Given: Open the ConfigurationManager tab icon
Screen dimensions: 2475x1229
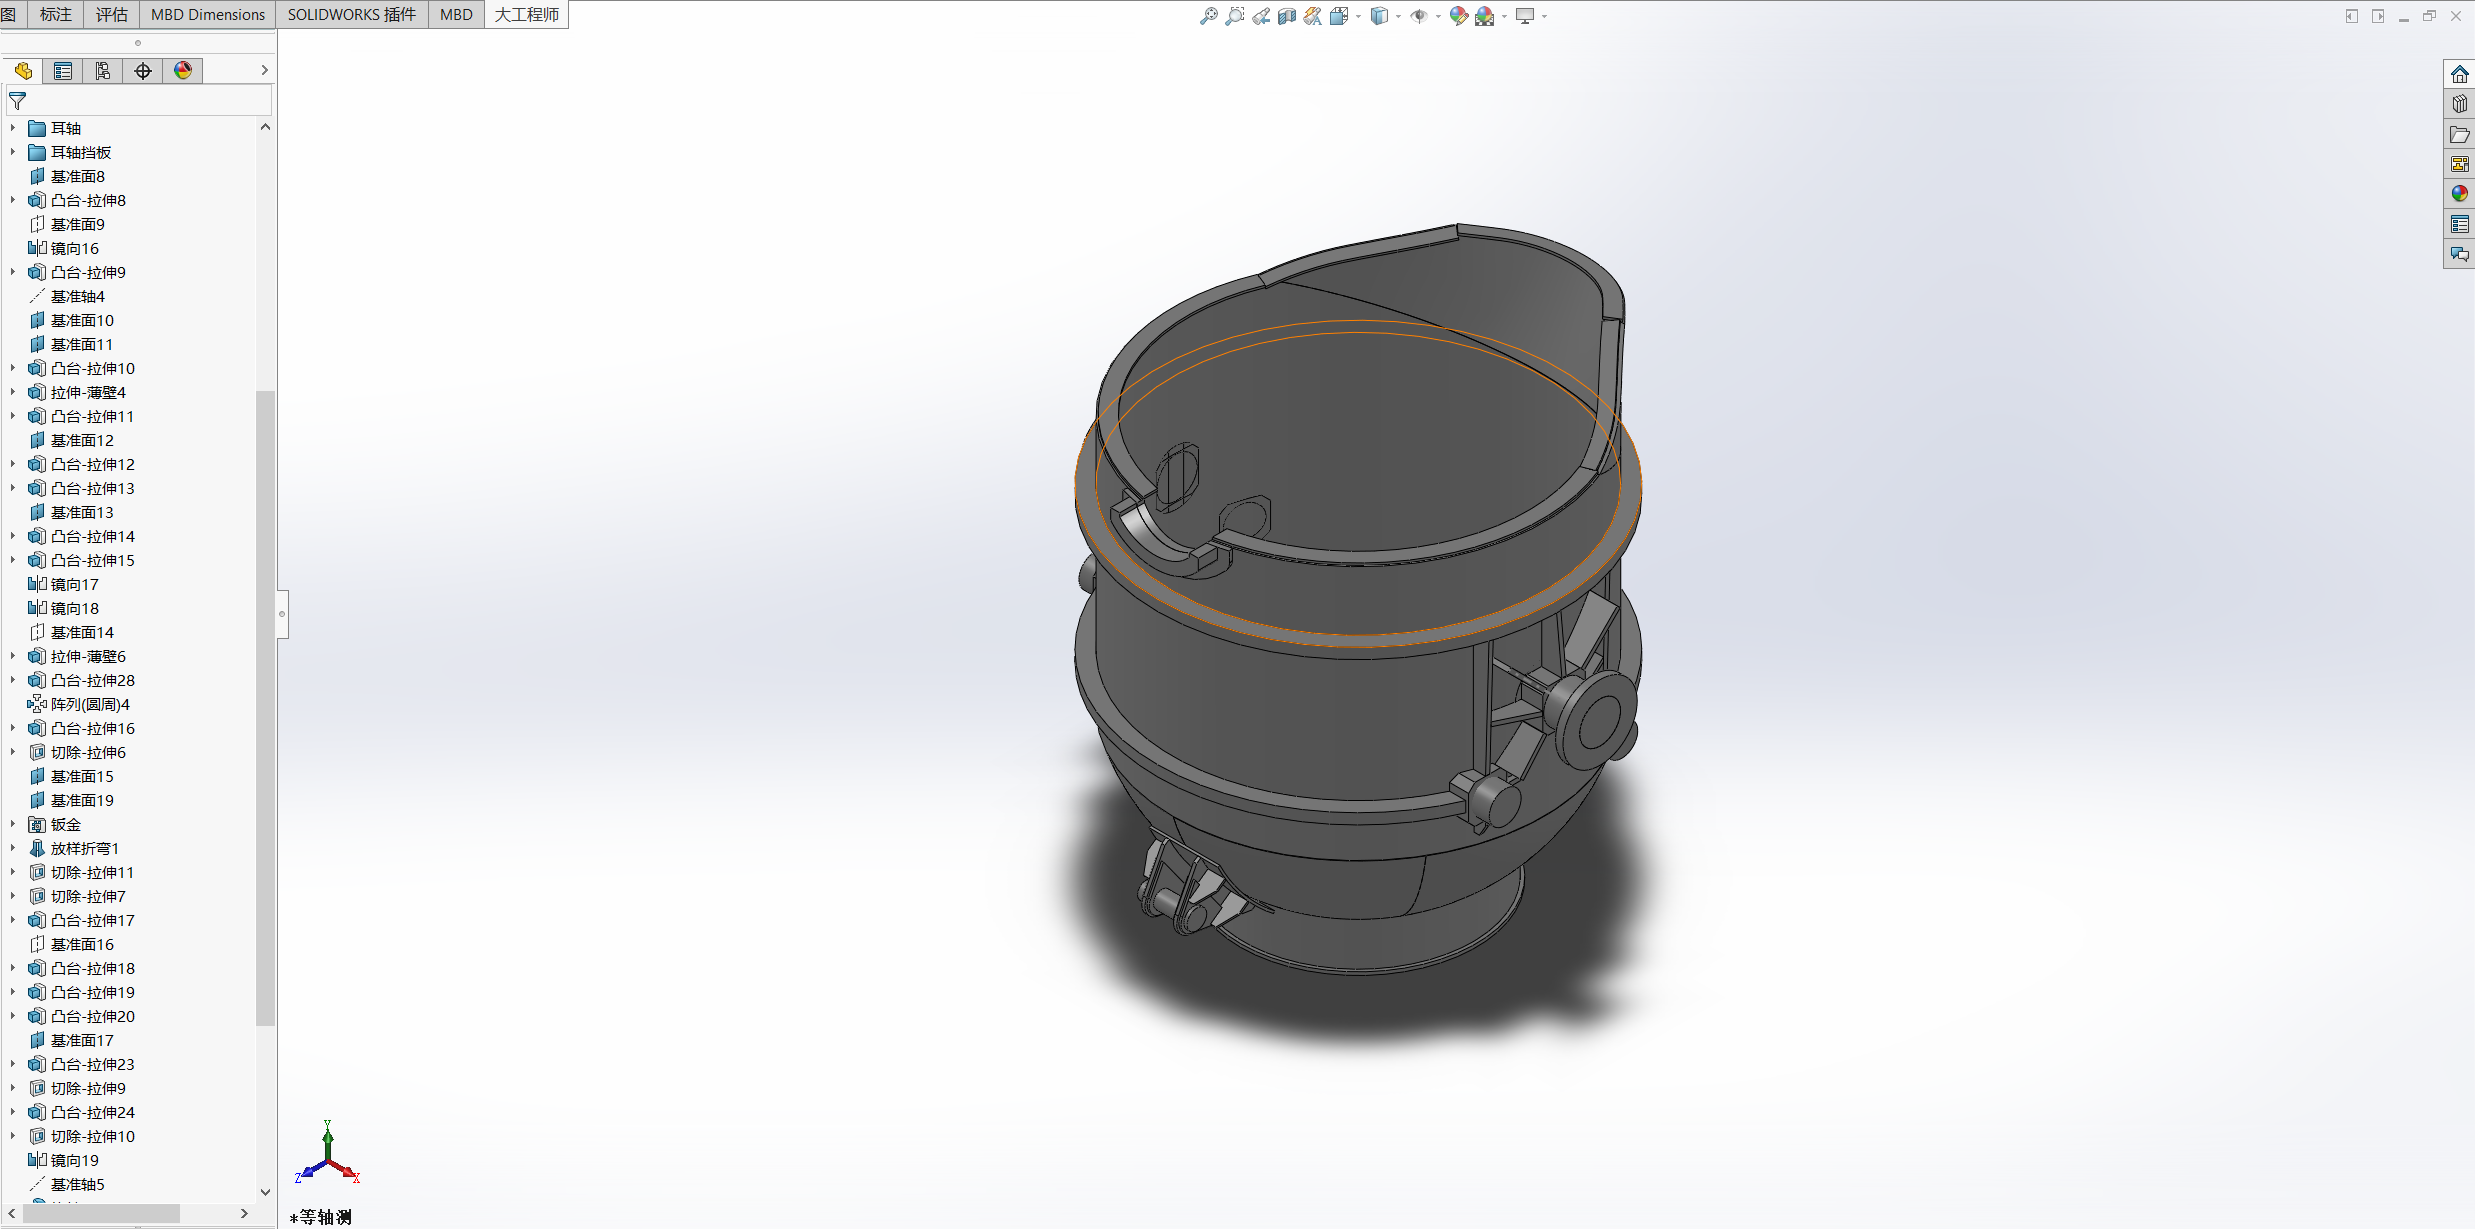Looking at the screenshot, I should [x=103, y=71].
